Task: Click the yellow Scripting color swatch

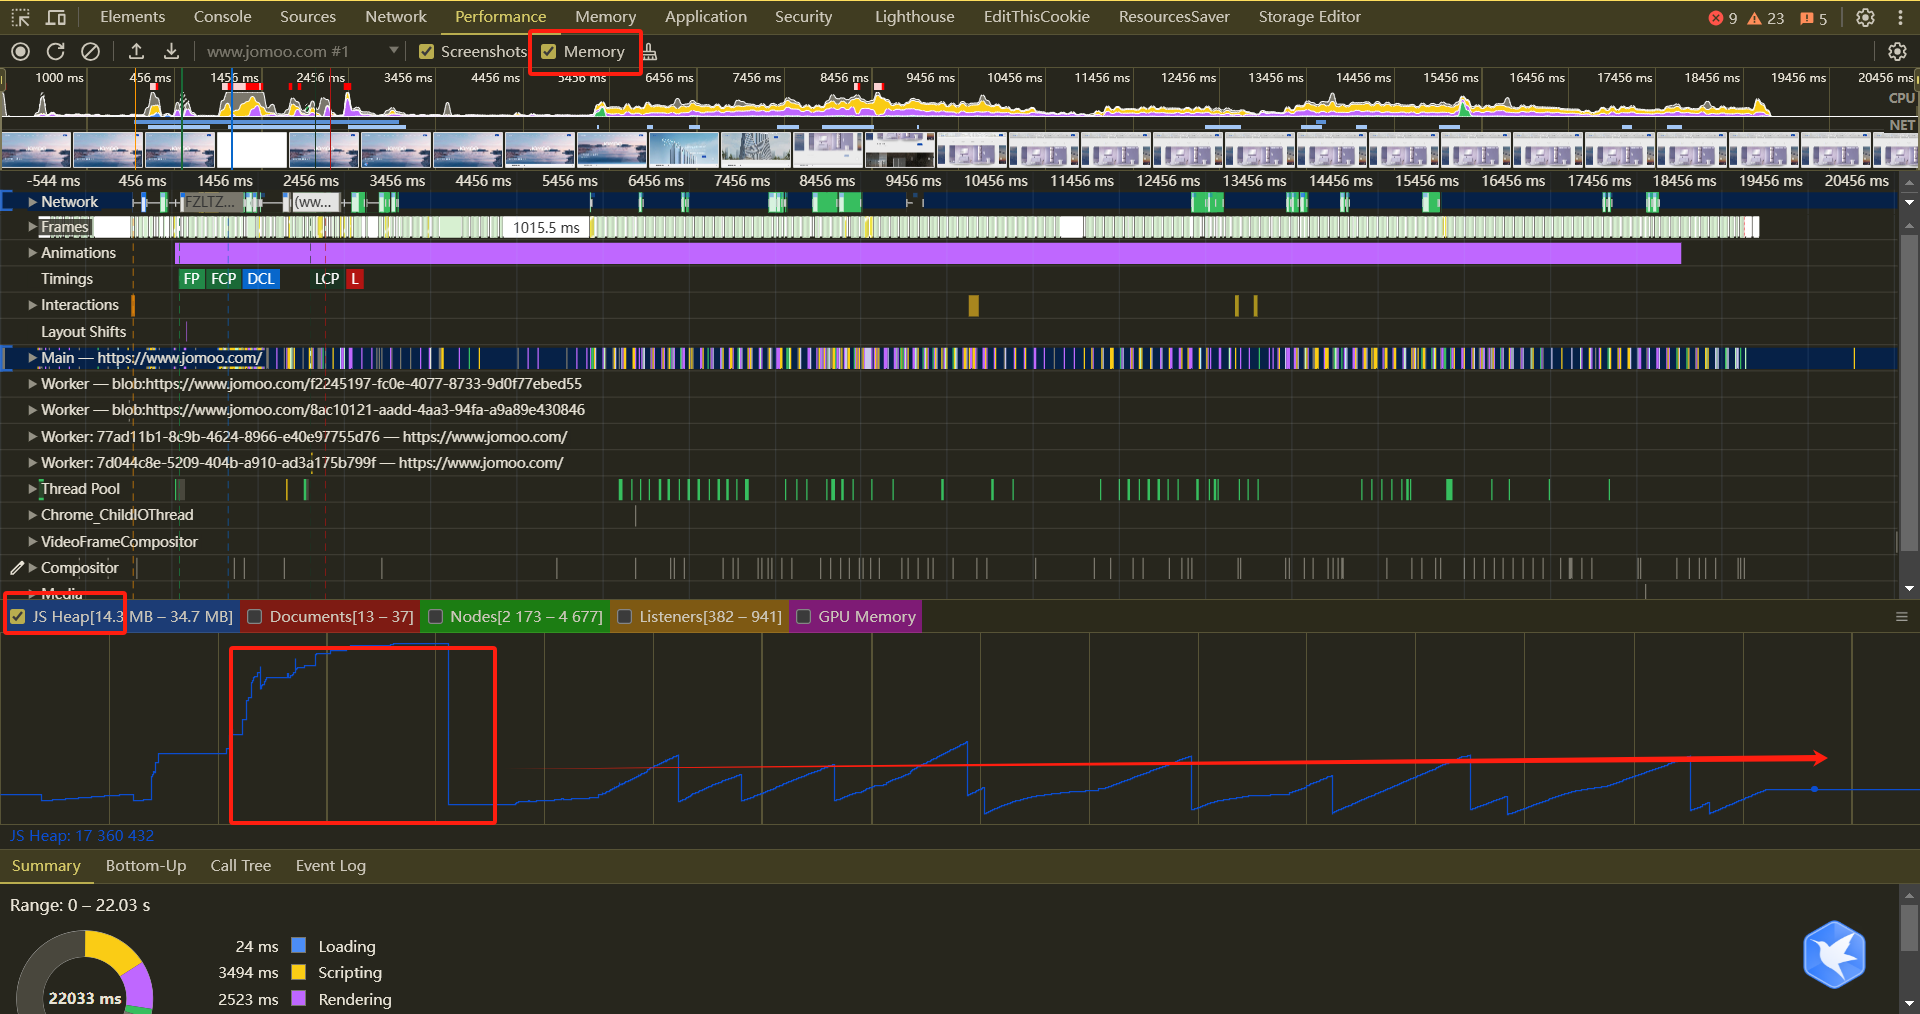Action: 298,972
